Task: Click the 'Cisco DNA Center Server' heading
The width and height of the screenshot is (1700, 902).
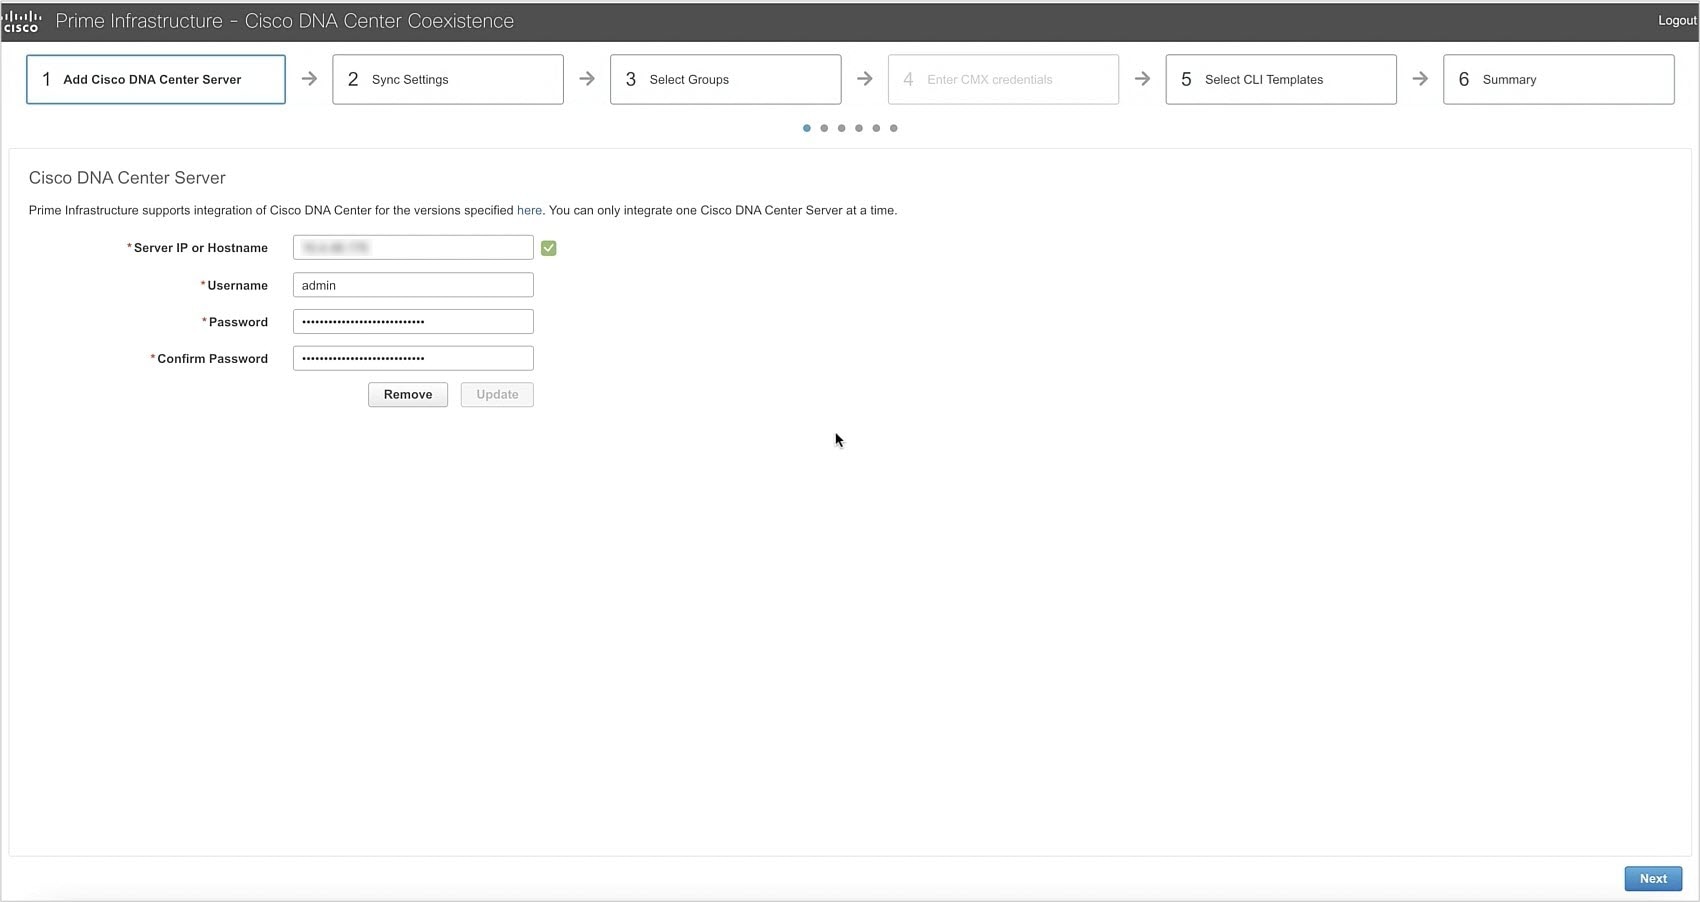Action: (127, 178)
